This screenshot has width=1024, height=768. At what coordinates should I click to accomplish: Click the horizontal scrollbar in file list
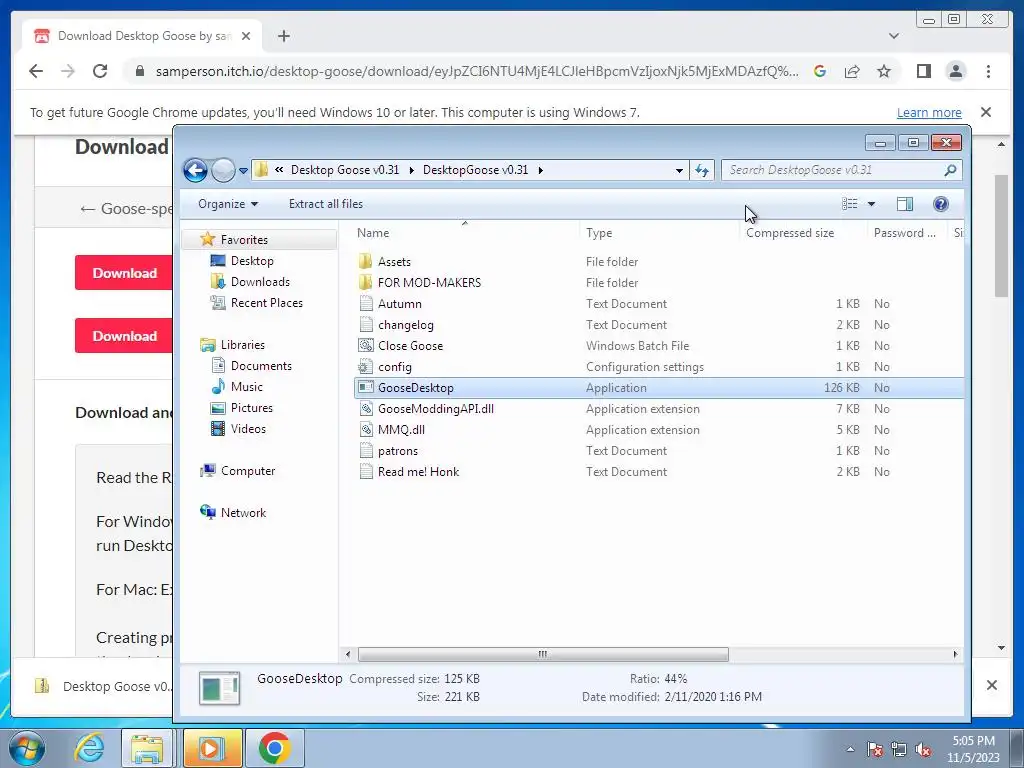(543, 654)
